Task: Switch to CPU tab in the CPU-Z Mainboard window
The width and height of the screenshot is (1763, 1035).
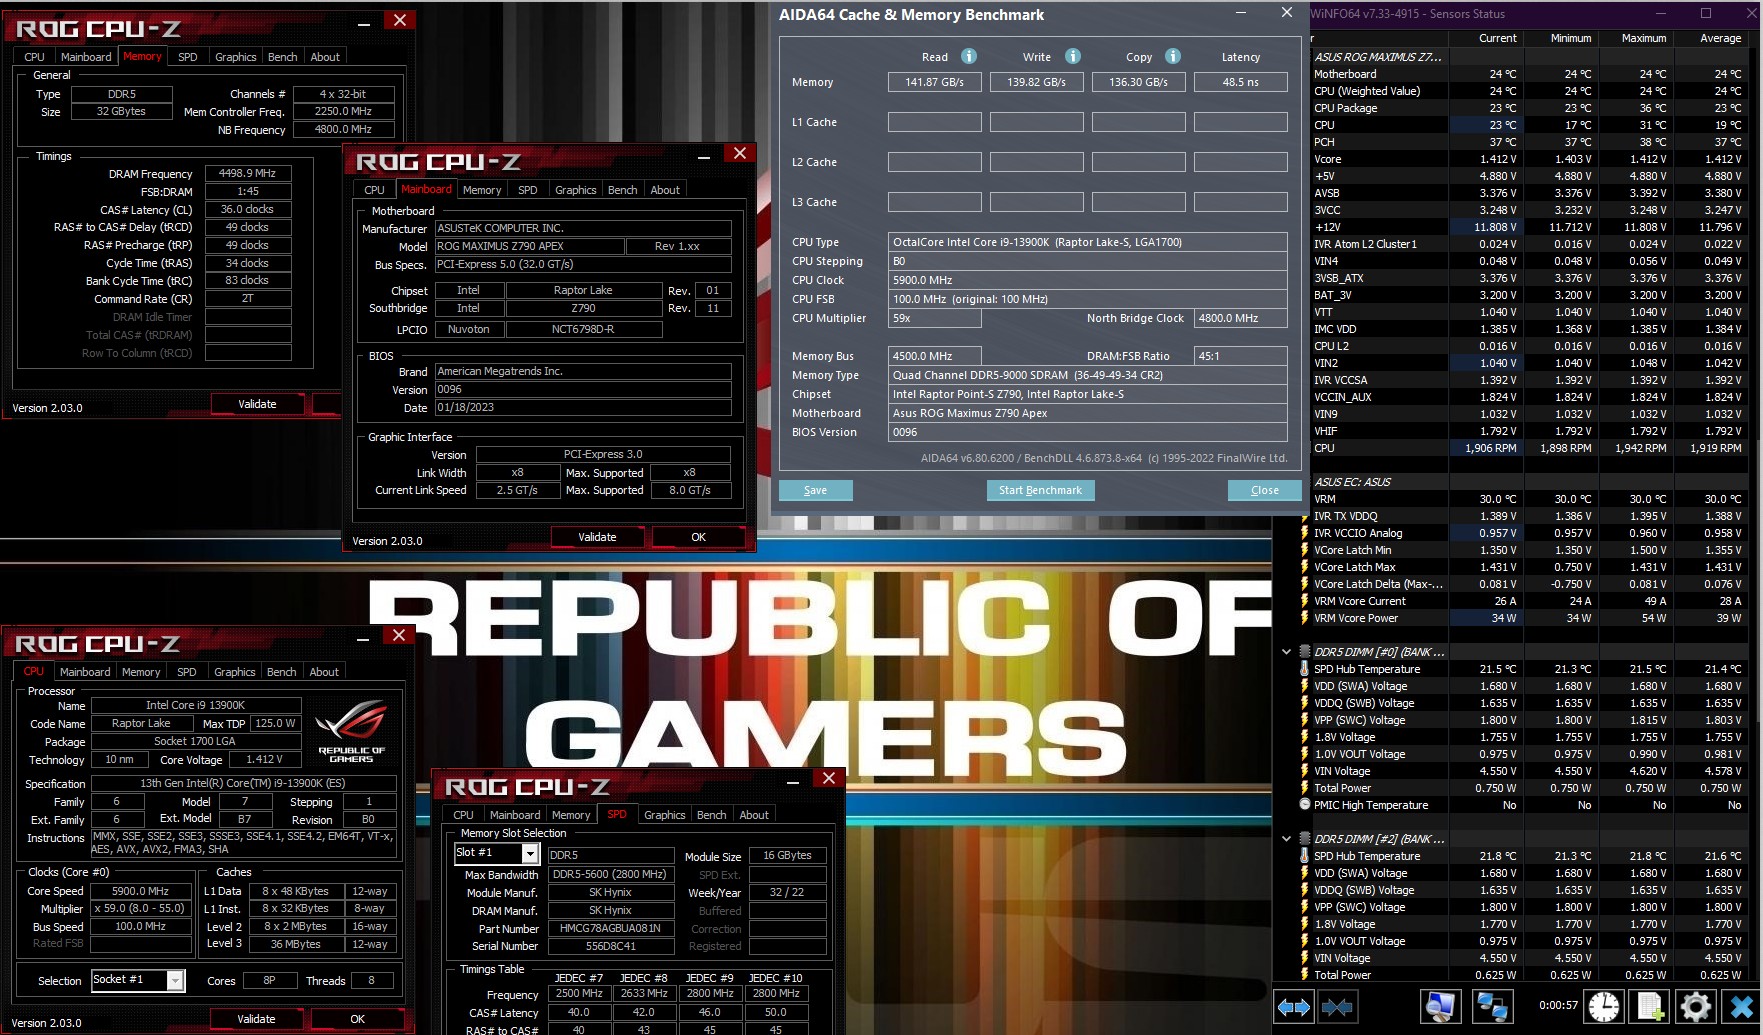Action: [374, 190]
